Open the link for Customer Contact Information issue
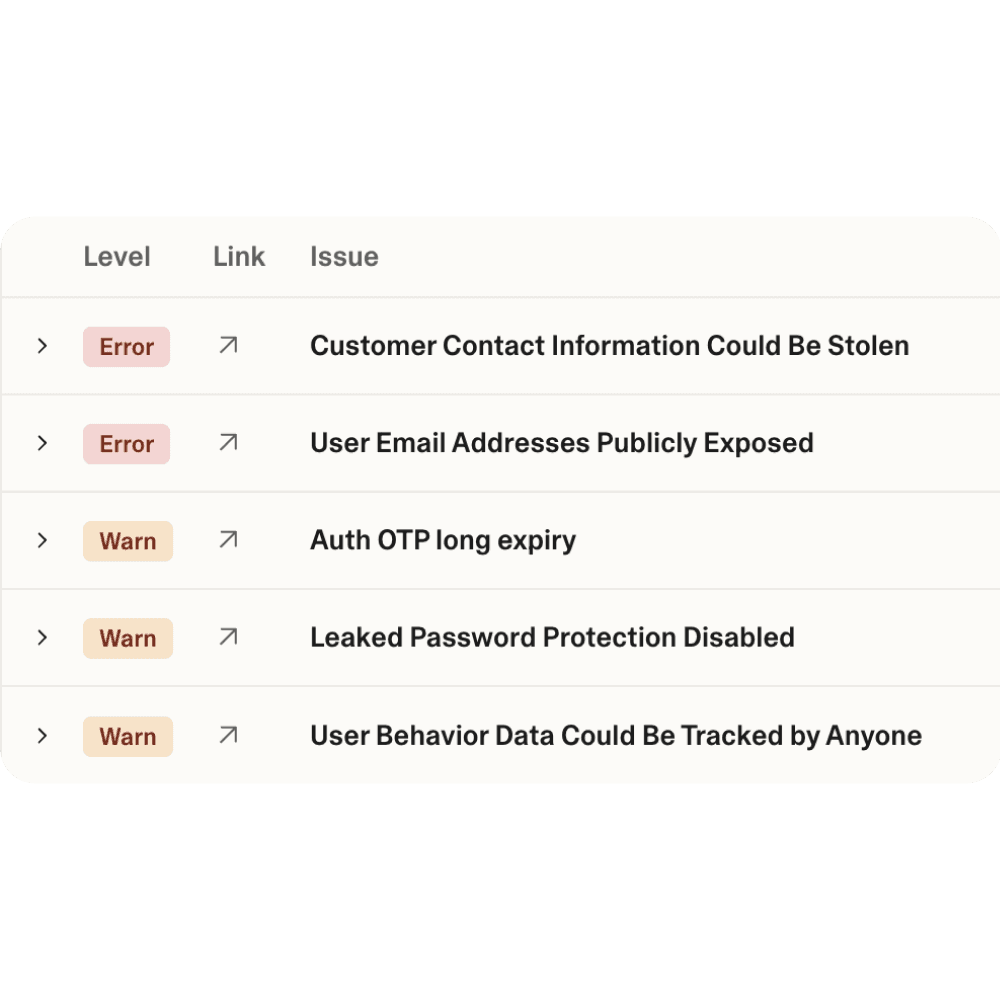 pyautogui.click(x=228, y=345)
